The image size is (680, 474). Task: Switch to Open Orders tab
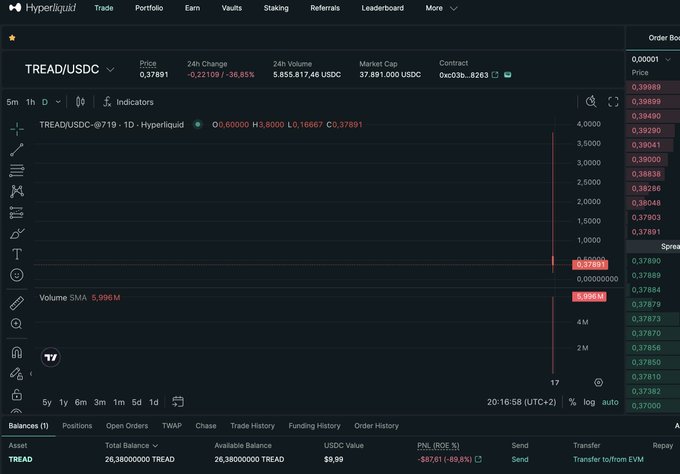click(x=127, y=425)
